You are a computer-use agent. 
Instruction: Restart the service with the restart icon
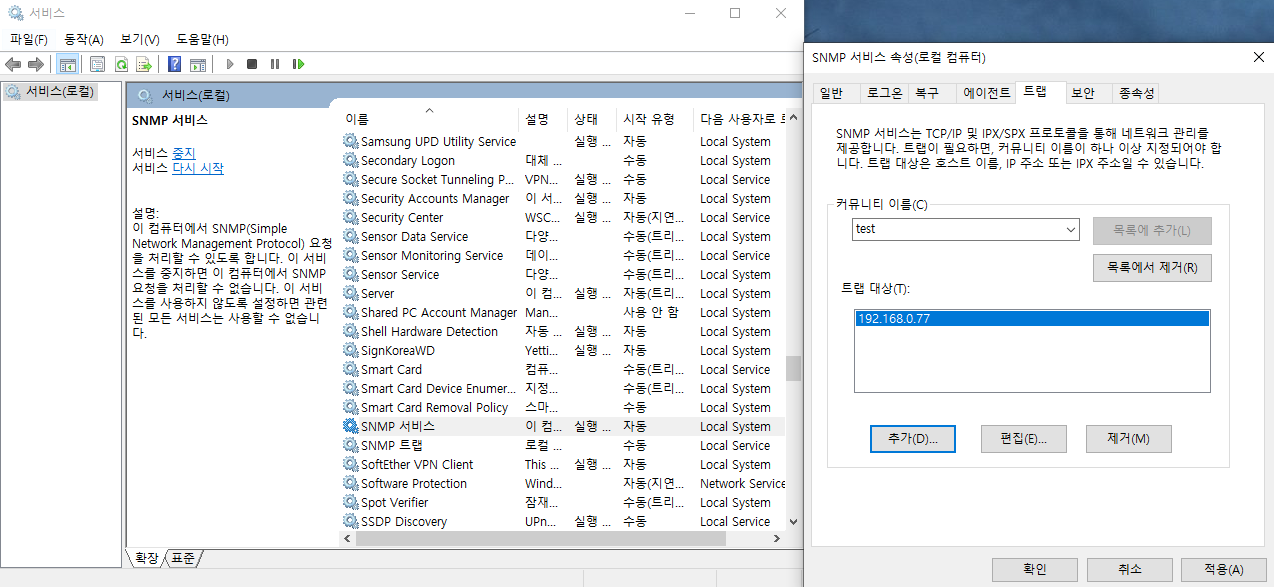click(298, 64)
